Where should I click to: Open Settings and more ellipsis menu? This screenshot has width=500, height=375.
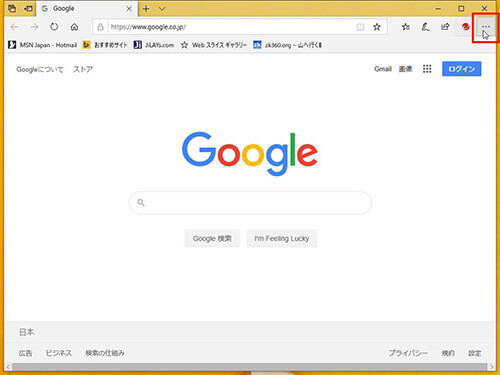(x=486, y=27)
